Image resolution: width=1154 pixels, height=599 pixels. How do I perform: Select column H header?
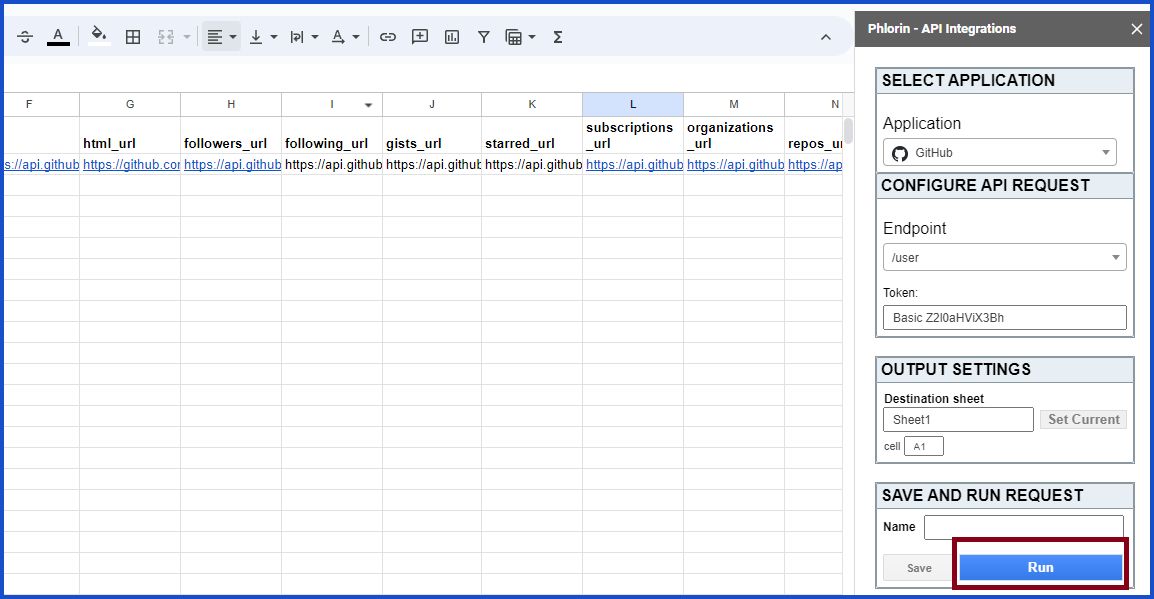(x=231, y=104)
